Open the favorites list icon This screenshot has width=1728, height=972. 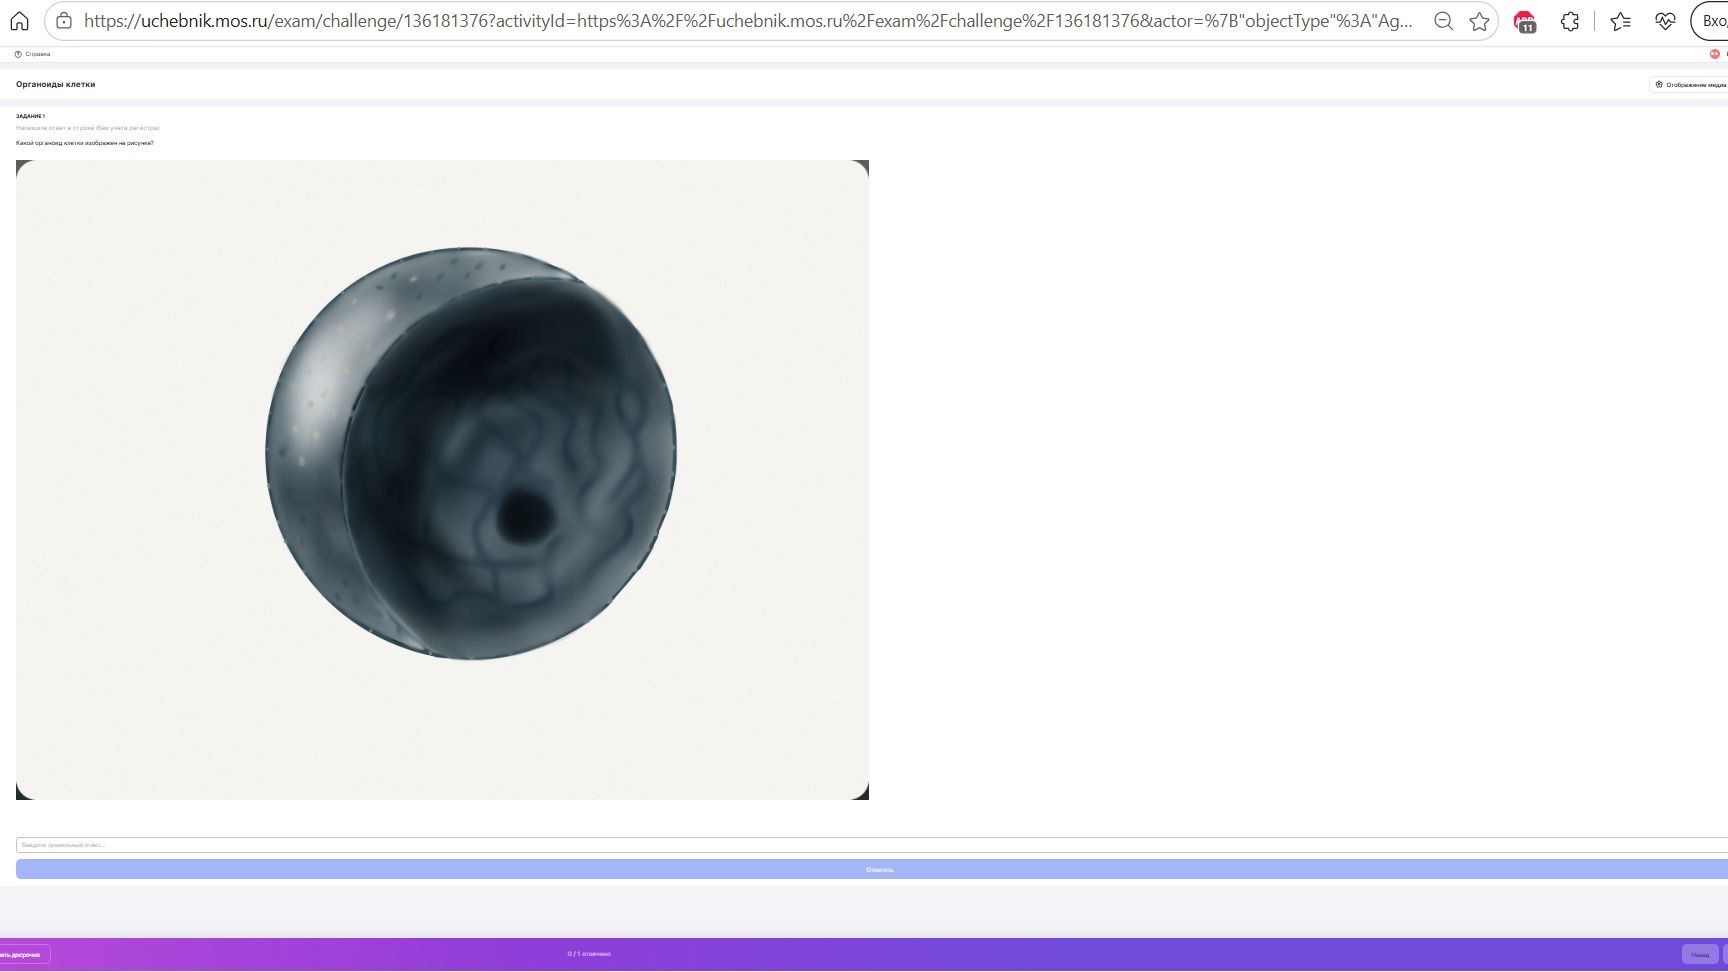1621,21
